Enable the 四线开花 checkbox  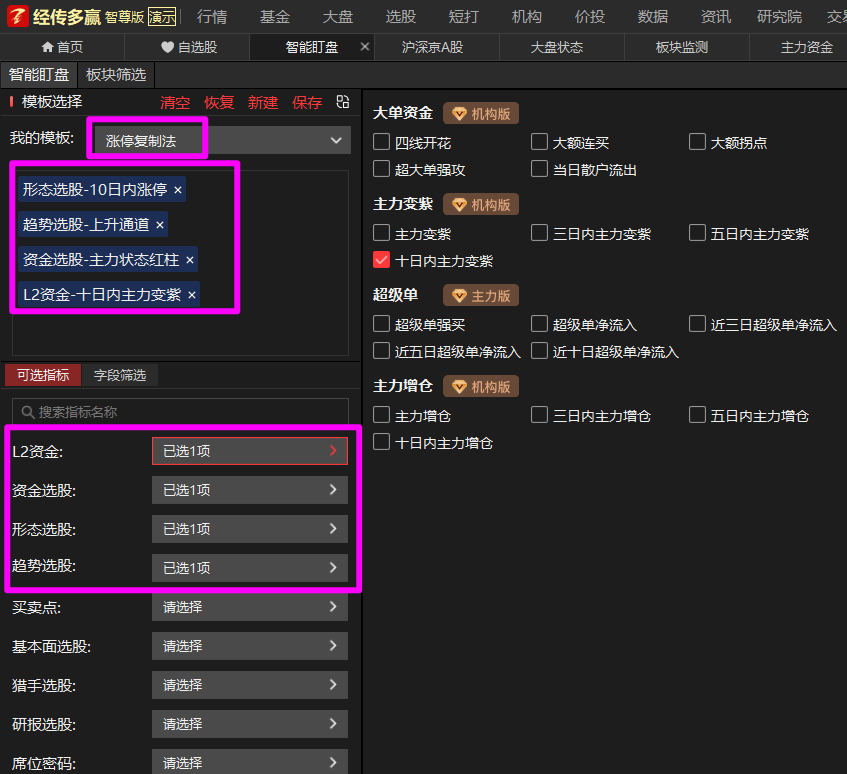click(x=381, y=142)
